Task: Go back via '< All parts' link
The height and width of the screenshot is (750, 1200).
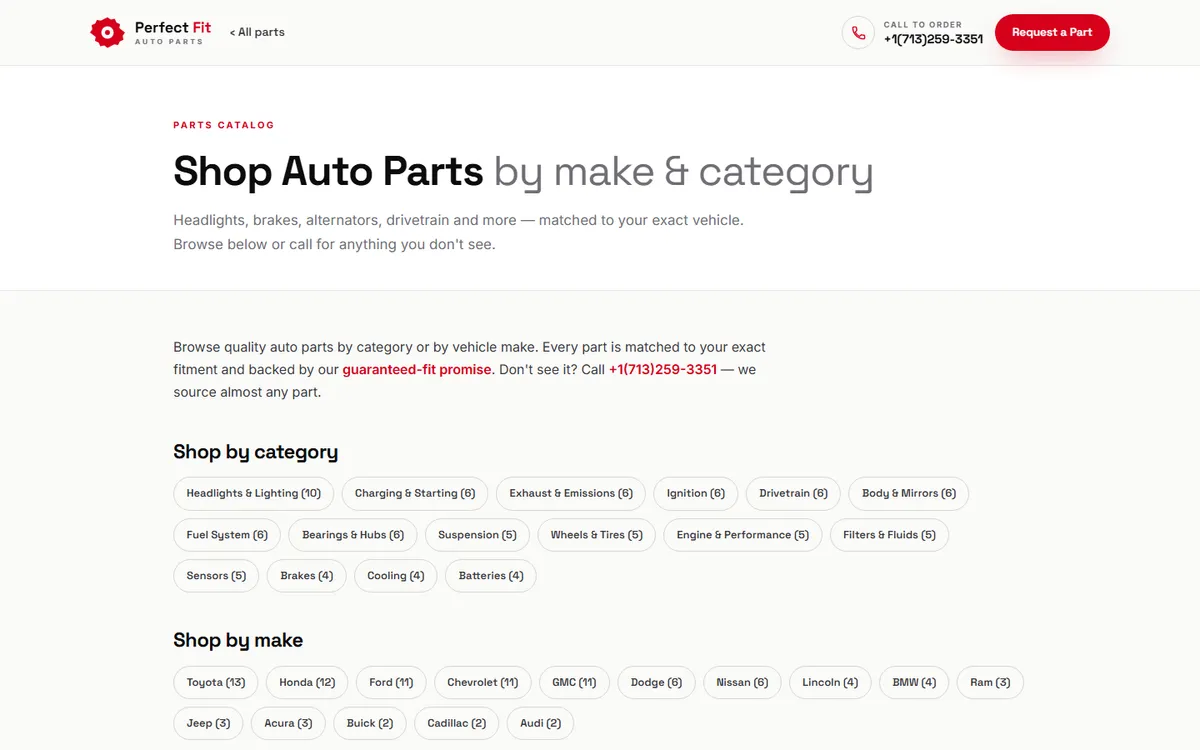Action: [x=257, y=32]
